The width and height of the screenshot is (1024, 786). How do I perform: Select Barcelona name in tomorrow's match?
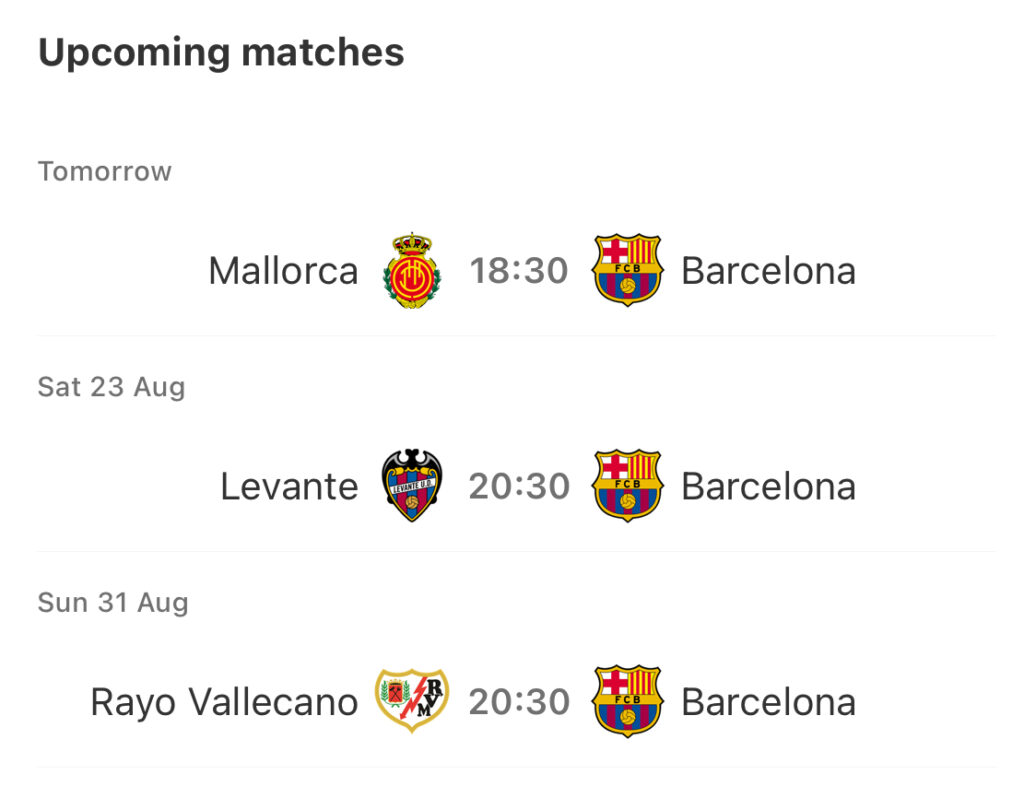[x=769, y=271]
